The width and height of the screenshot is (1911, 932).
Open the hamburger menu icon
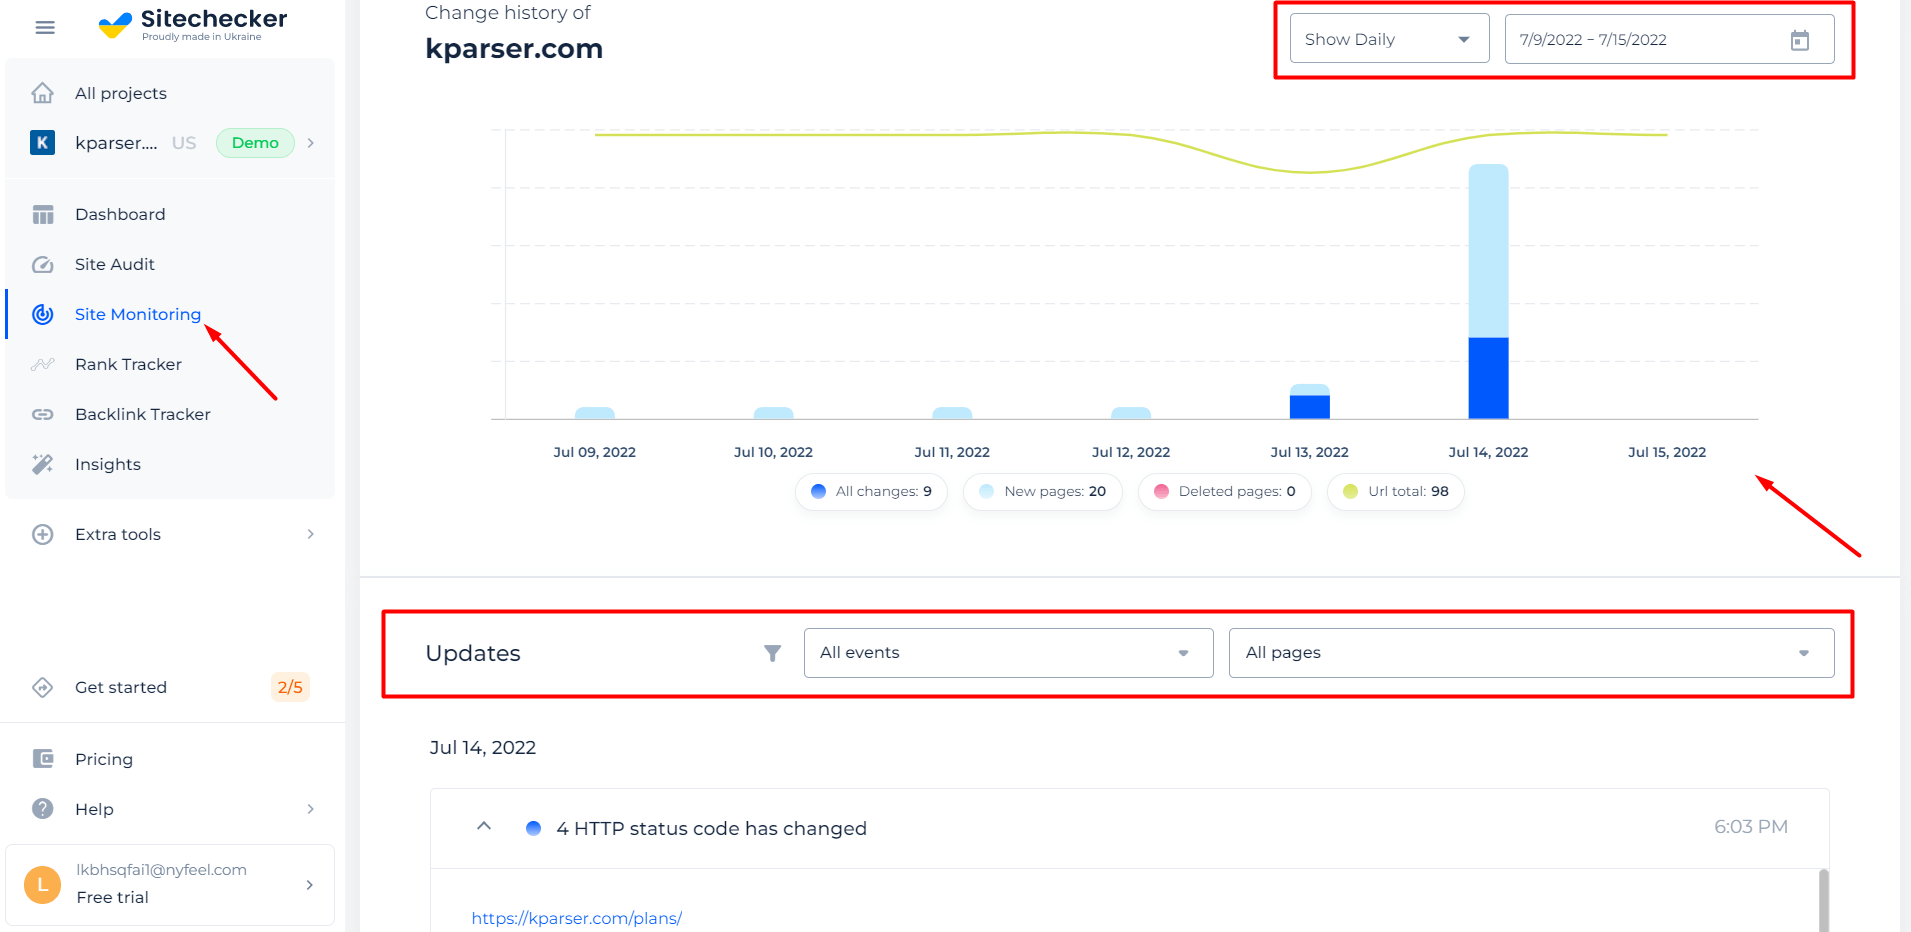(45, 27)
